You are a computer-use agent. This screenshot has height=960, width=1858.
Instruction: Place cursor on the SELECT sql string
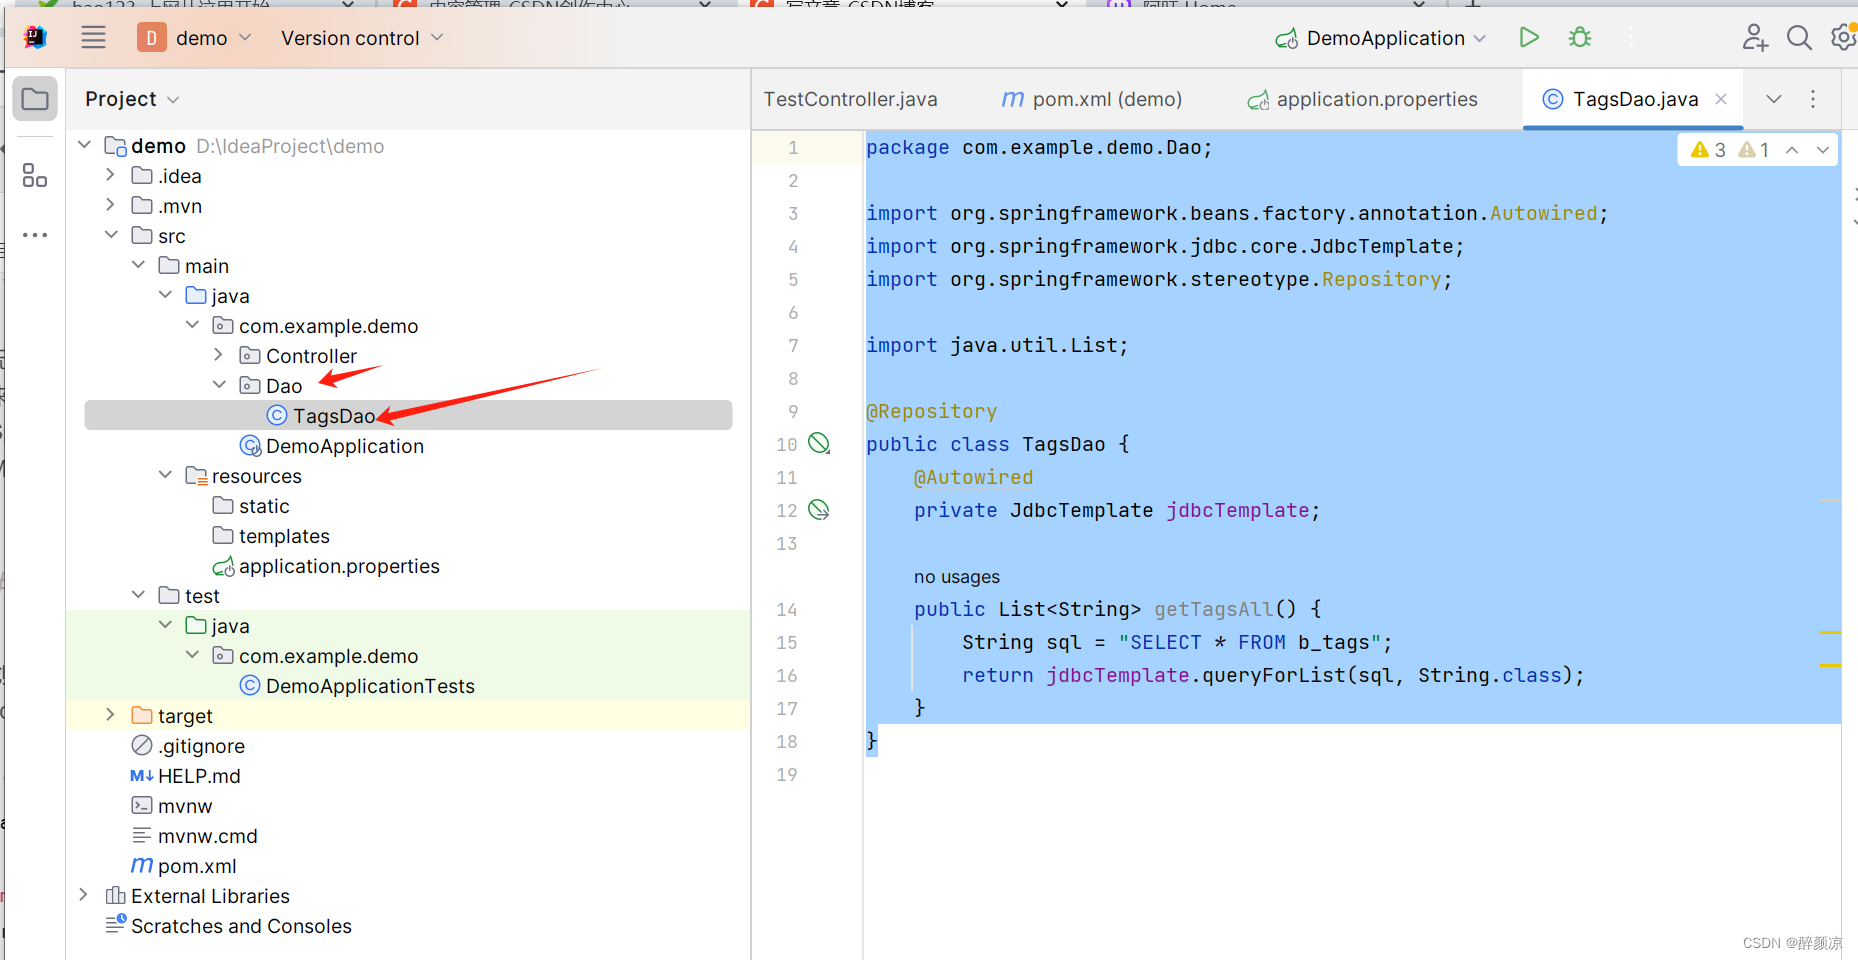[1250, 642]
